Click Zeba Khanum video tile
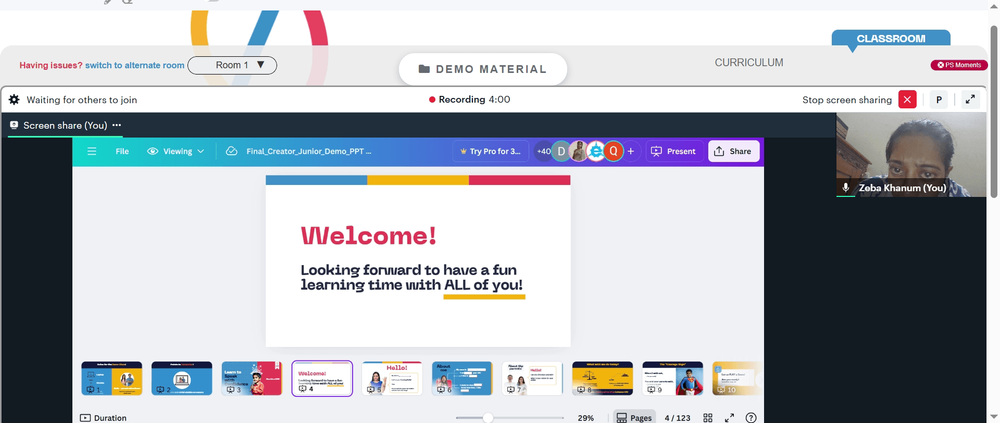Screen dimensions: 1000x423 pos(911,154)
